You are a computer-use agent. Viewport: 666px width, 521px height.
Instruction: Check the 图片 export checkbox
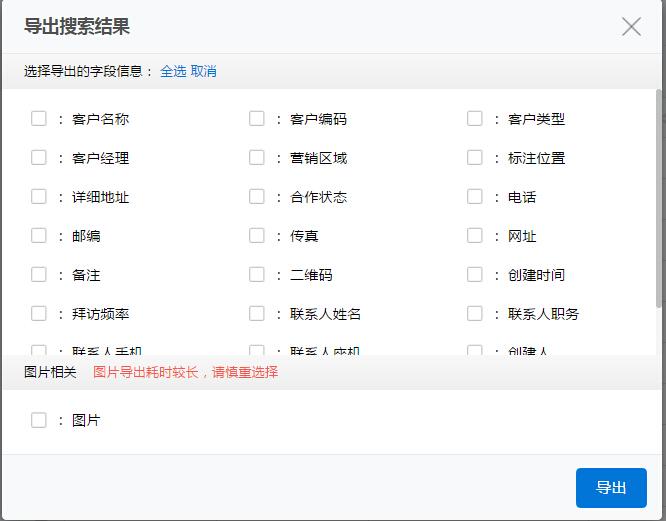(39, 420)
